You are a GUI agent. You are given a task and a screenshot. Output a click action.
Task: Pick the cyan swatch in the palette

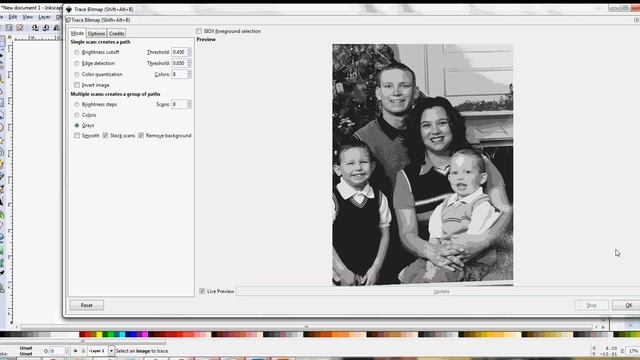click(x=122, y=335)
